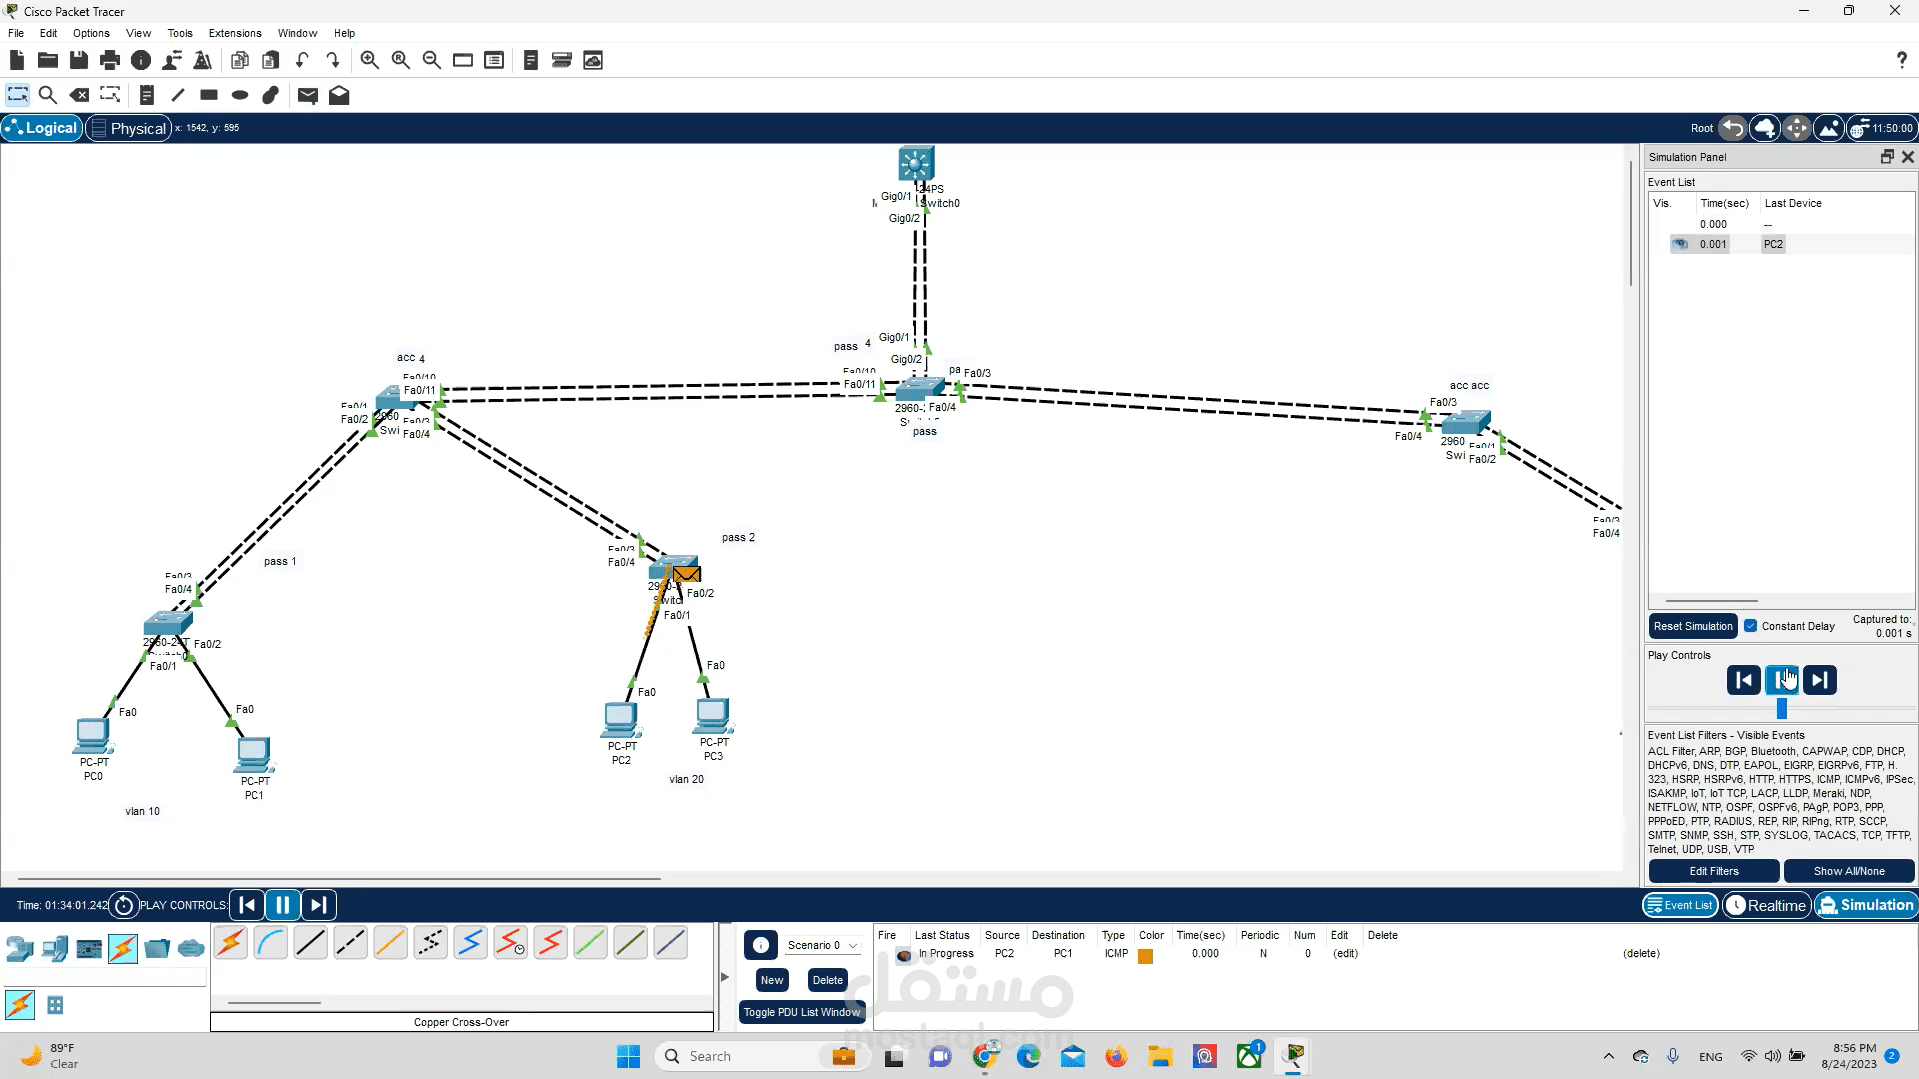The width and height of the screenshot is (1919, 1079).
Task: Click the Paste toolbar icon
Action: (270, 60)
